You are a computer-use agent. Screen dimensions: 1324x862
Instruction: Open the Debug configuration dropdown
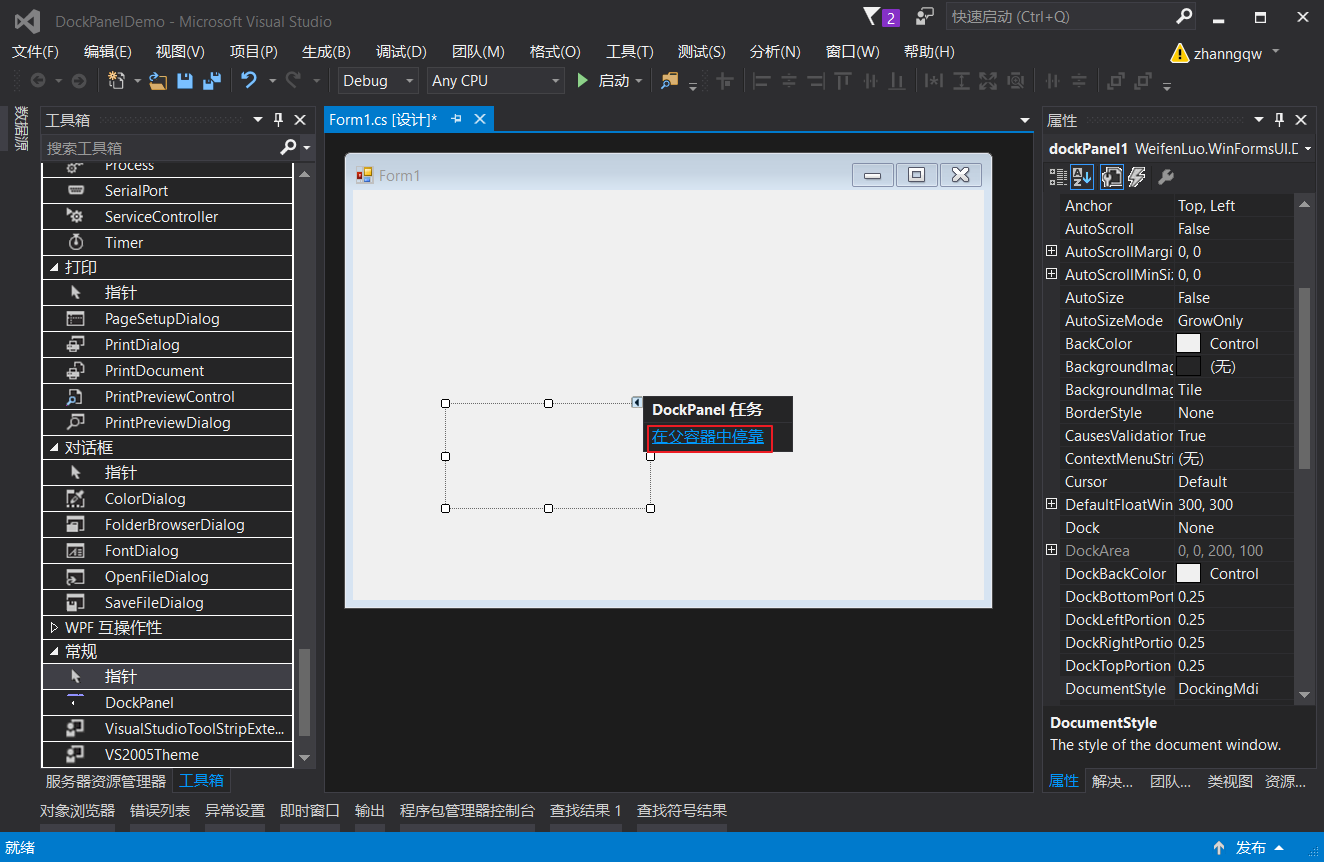point(408,81)
